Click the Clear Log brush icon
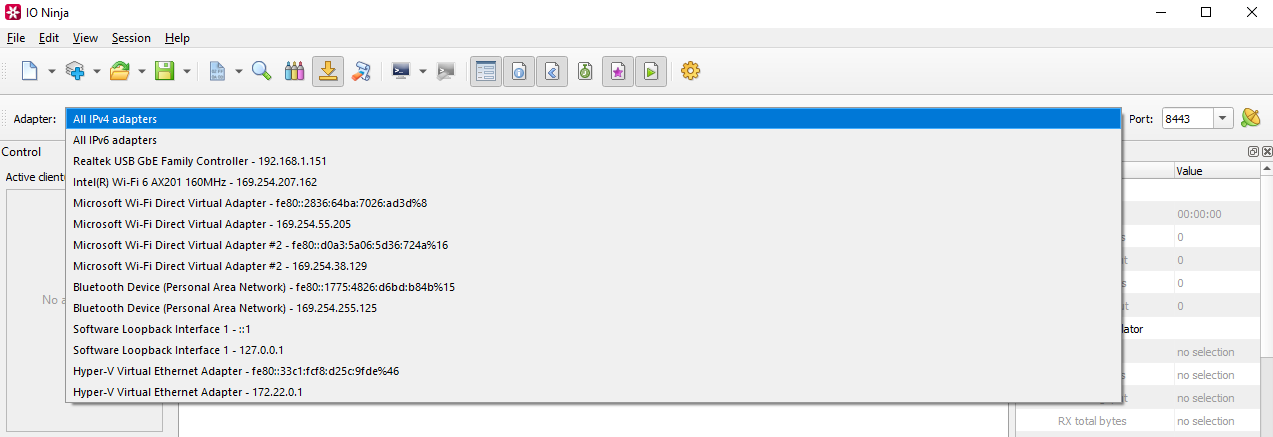Viewport: 1273px width, 437px height. tap(362, 71)
